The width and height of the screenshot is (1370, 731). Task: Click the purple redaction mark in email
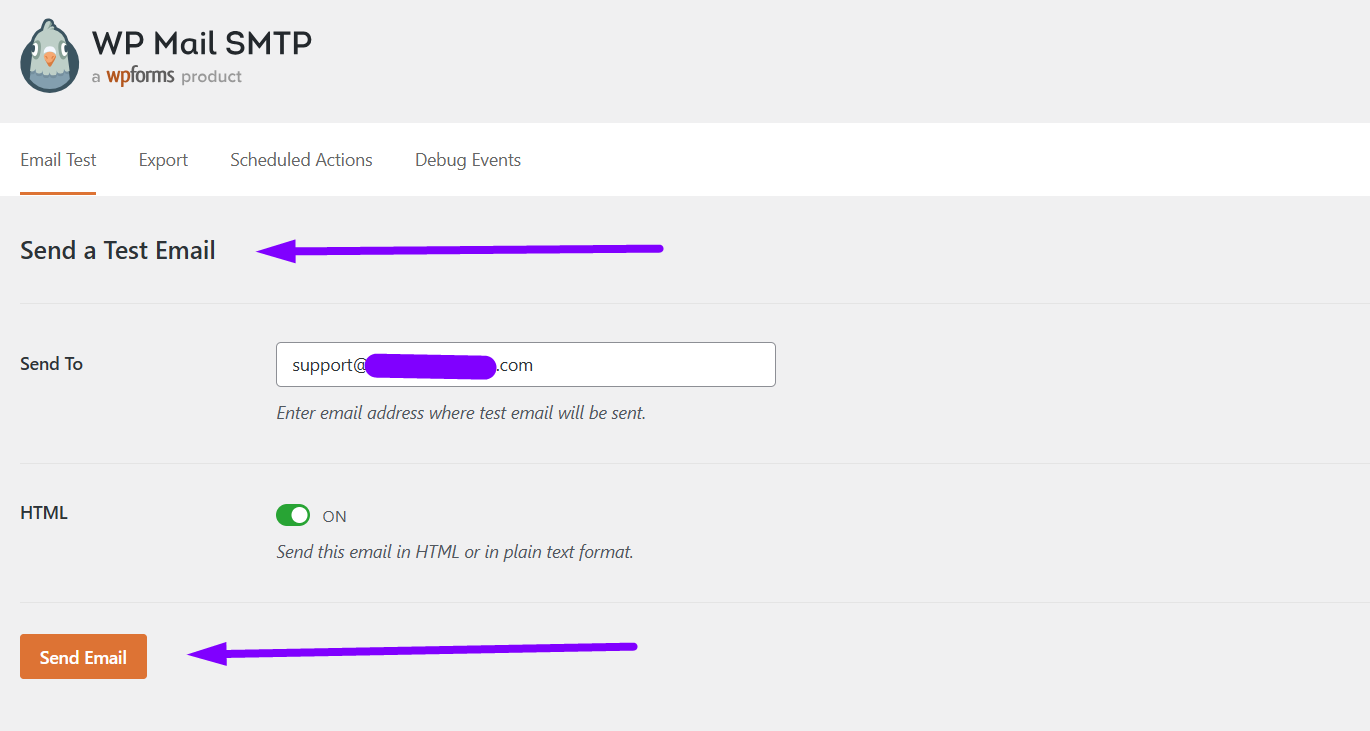coord(432,366)
